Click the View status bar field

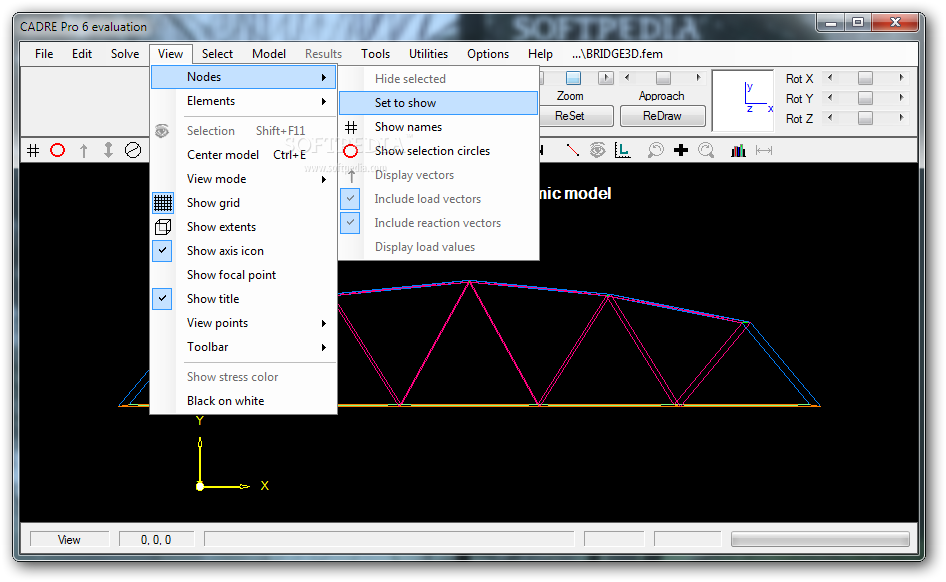click(x=69, y=540)
